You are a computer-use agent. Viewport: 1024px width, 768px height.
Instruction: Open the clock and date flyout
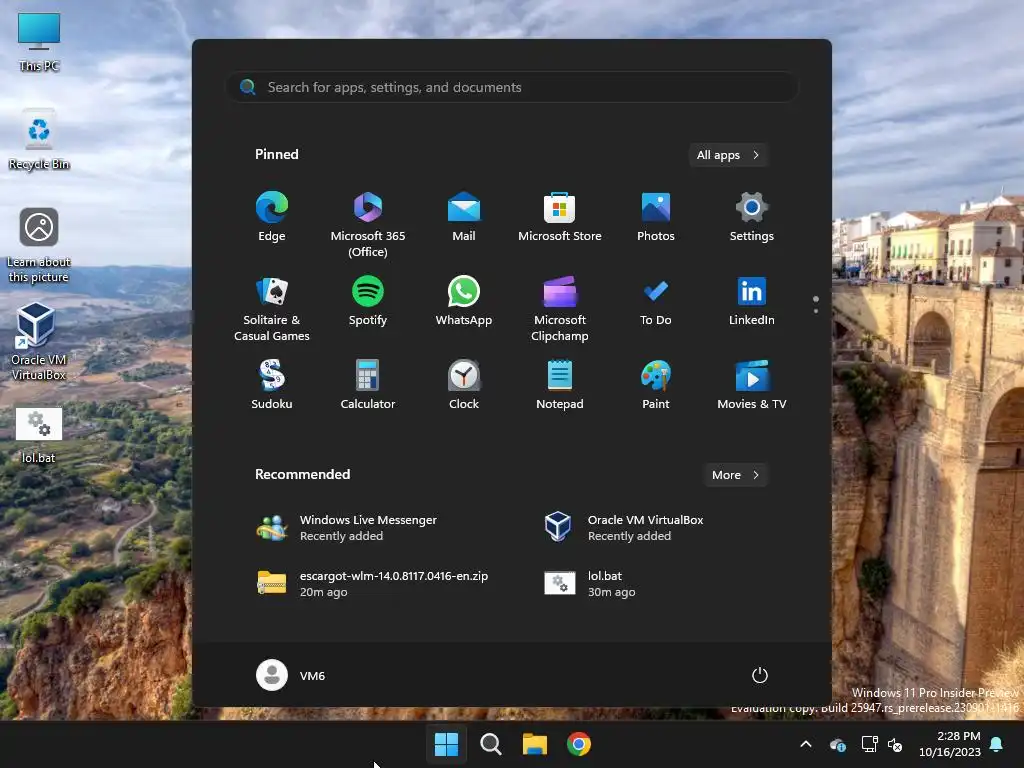point(950,744)
